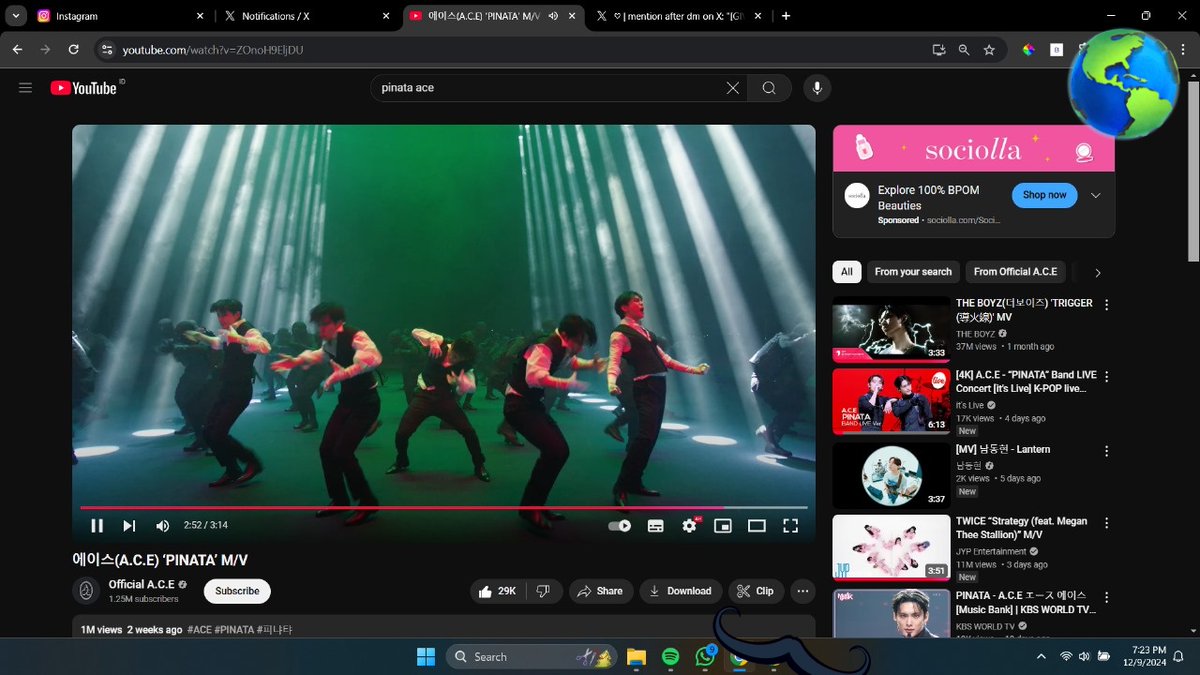Open the Sociolla ad banner

(x=974, y=148)
